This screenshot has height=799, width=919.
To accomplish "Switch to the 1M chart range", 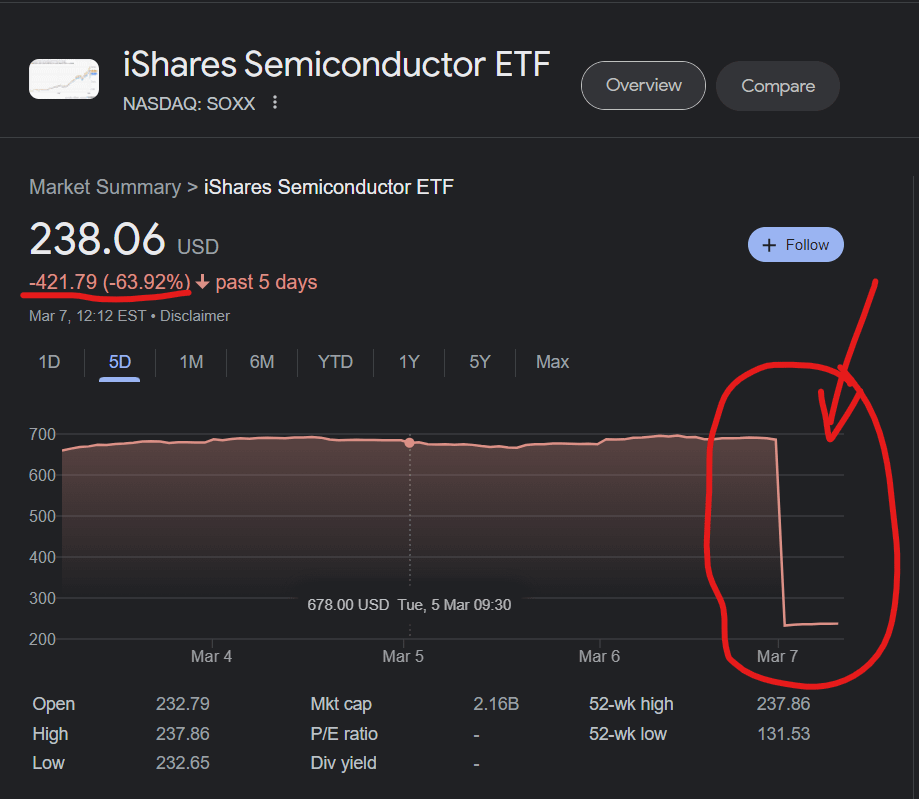I will click(x=191, y=362).
